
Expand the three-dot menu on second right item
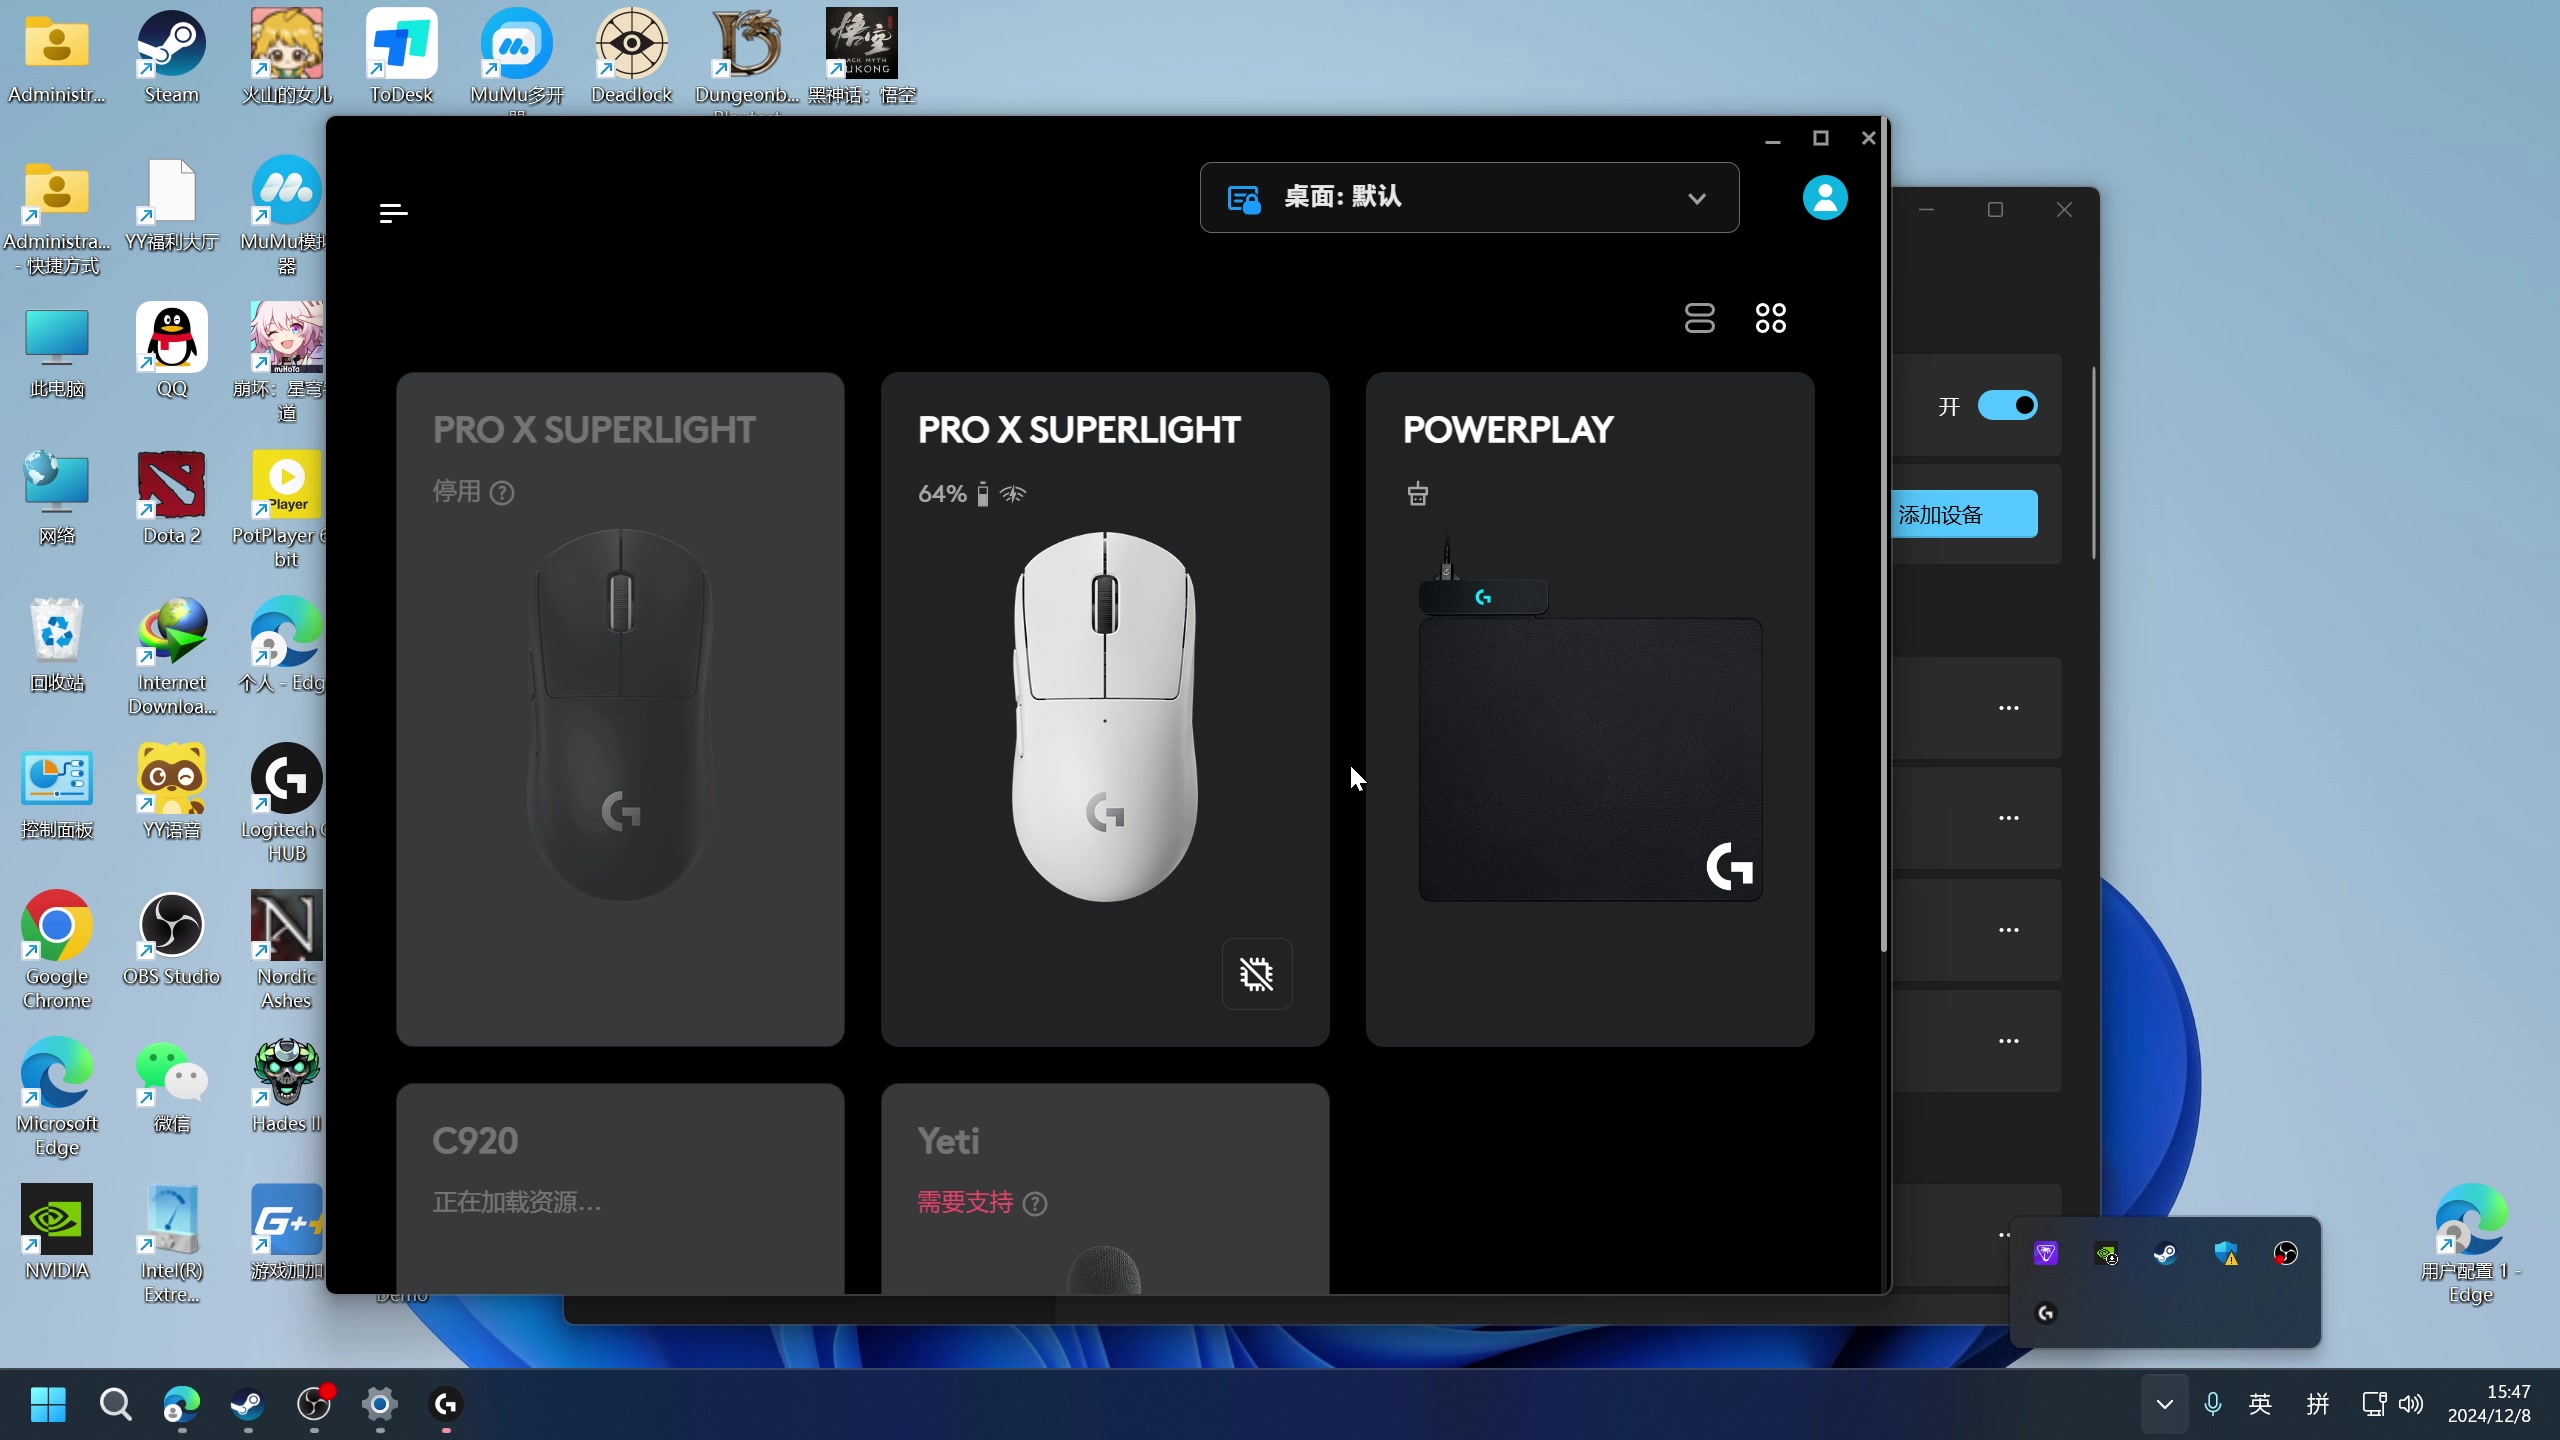(x=2008, y=818)
